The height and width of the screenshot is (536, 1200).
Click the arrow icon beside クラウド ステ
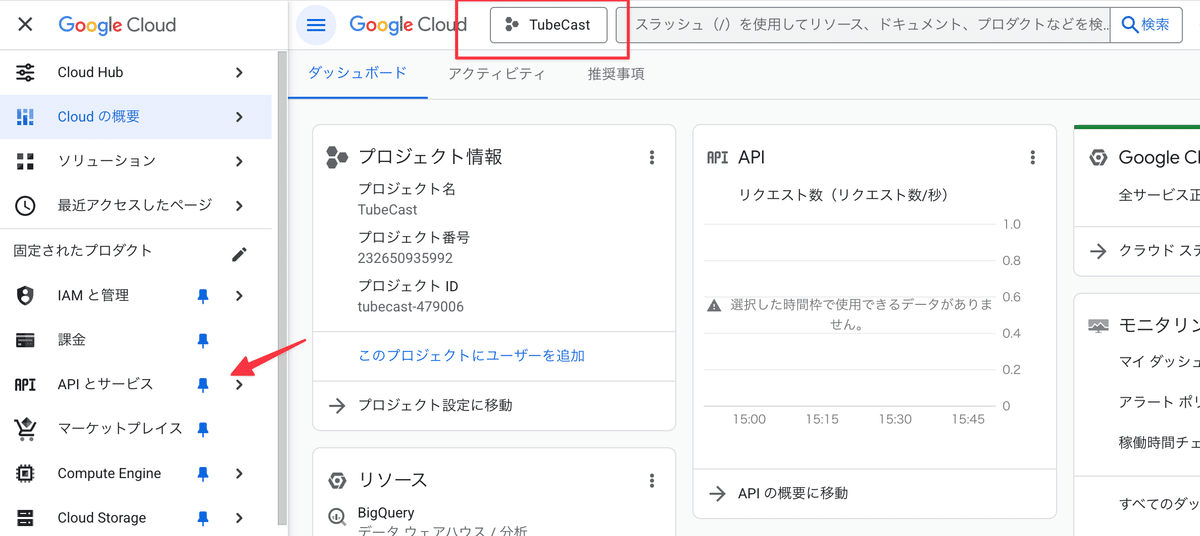pos(1097,251)
